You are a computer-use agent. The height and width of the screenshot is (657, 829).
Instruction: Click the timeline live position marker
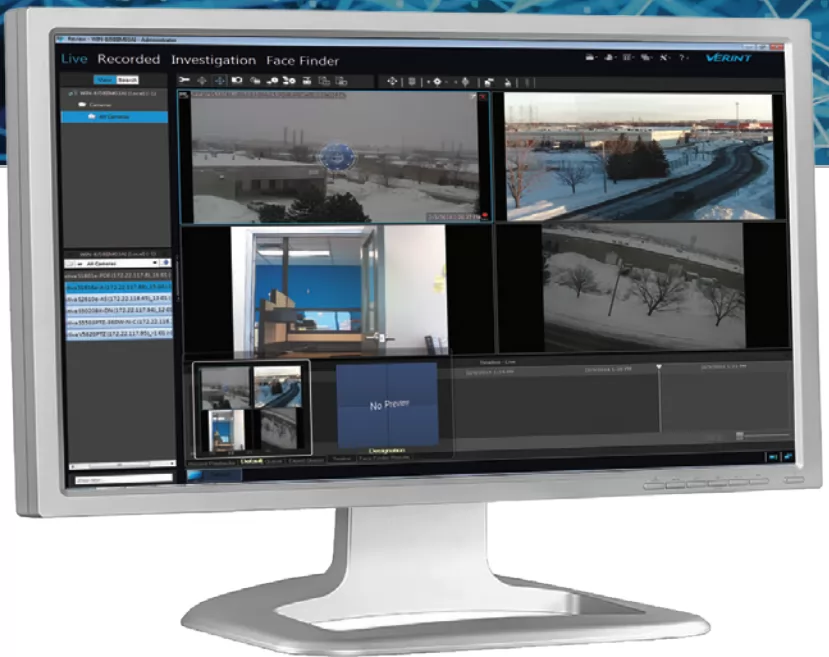[658, 369]
